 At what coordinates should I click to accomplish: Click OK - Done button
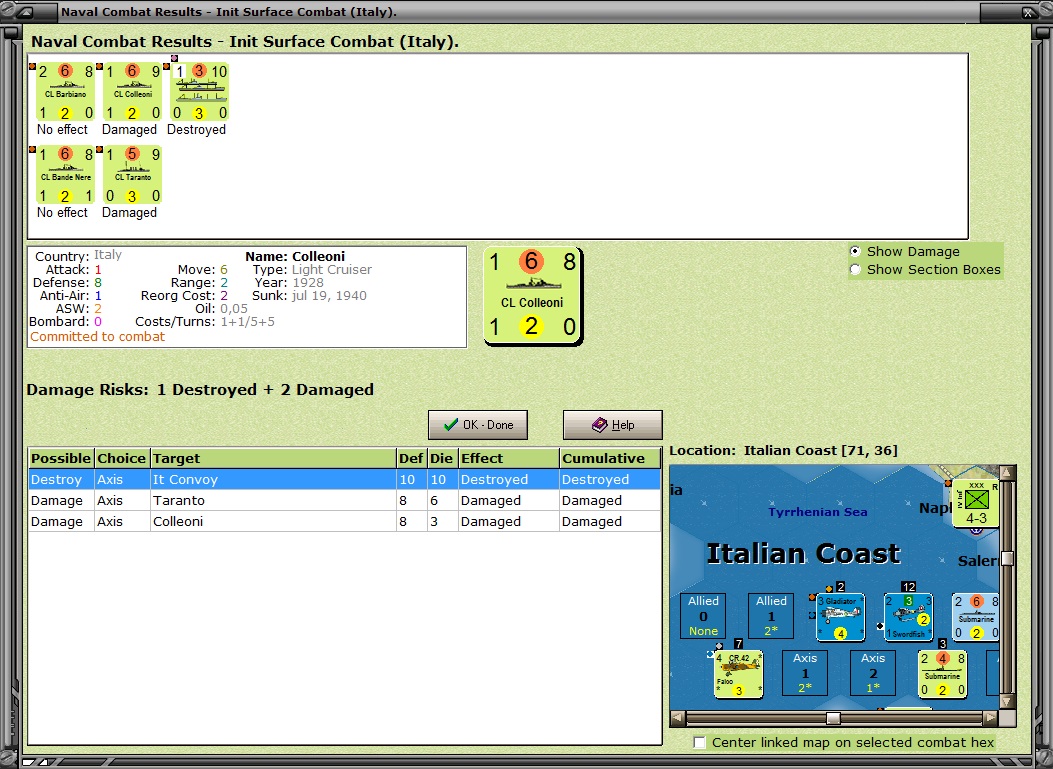tap(477, 425)
